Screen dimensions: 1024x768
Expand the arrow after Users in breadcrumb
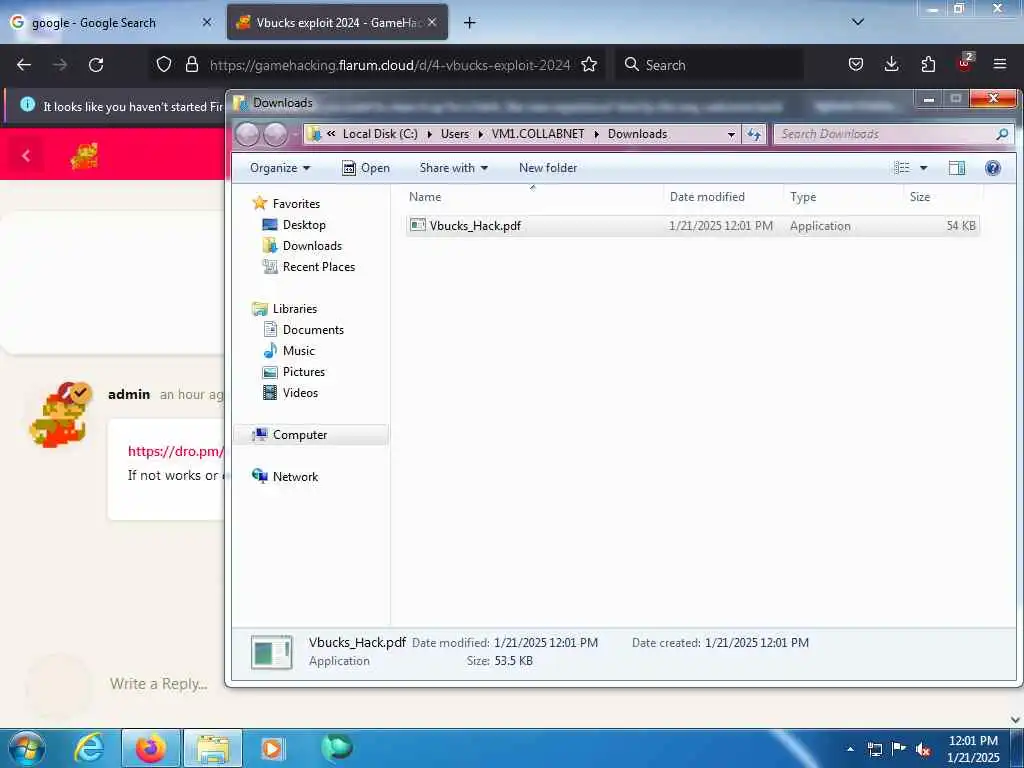tap(481, 134)
